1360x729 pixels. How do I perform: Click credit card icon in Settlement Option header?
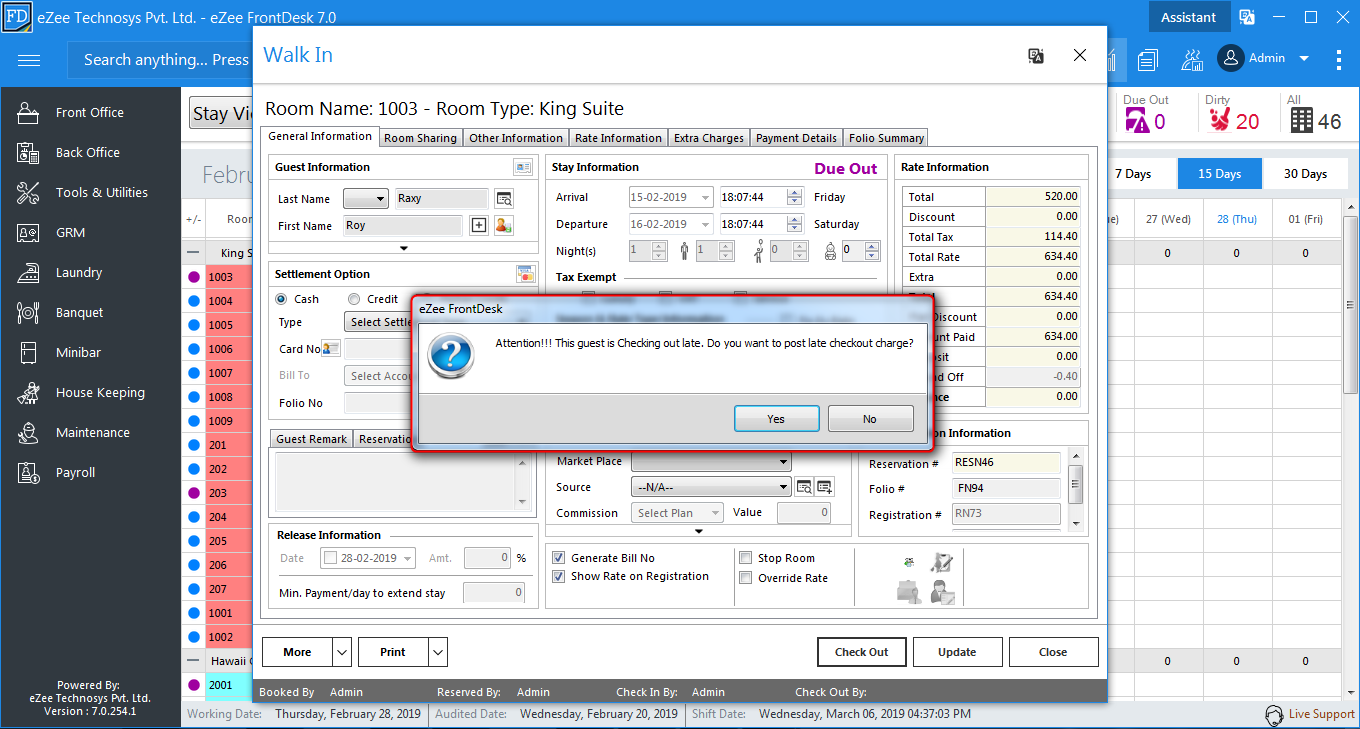click(526, 274)
